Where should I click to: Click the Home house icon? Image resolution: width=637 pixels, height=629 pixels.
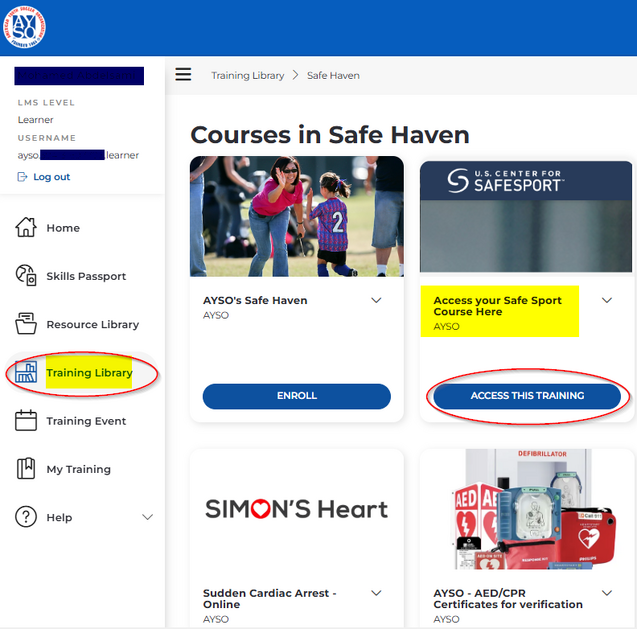click(26, 228)
